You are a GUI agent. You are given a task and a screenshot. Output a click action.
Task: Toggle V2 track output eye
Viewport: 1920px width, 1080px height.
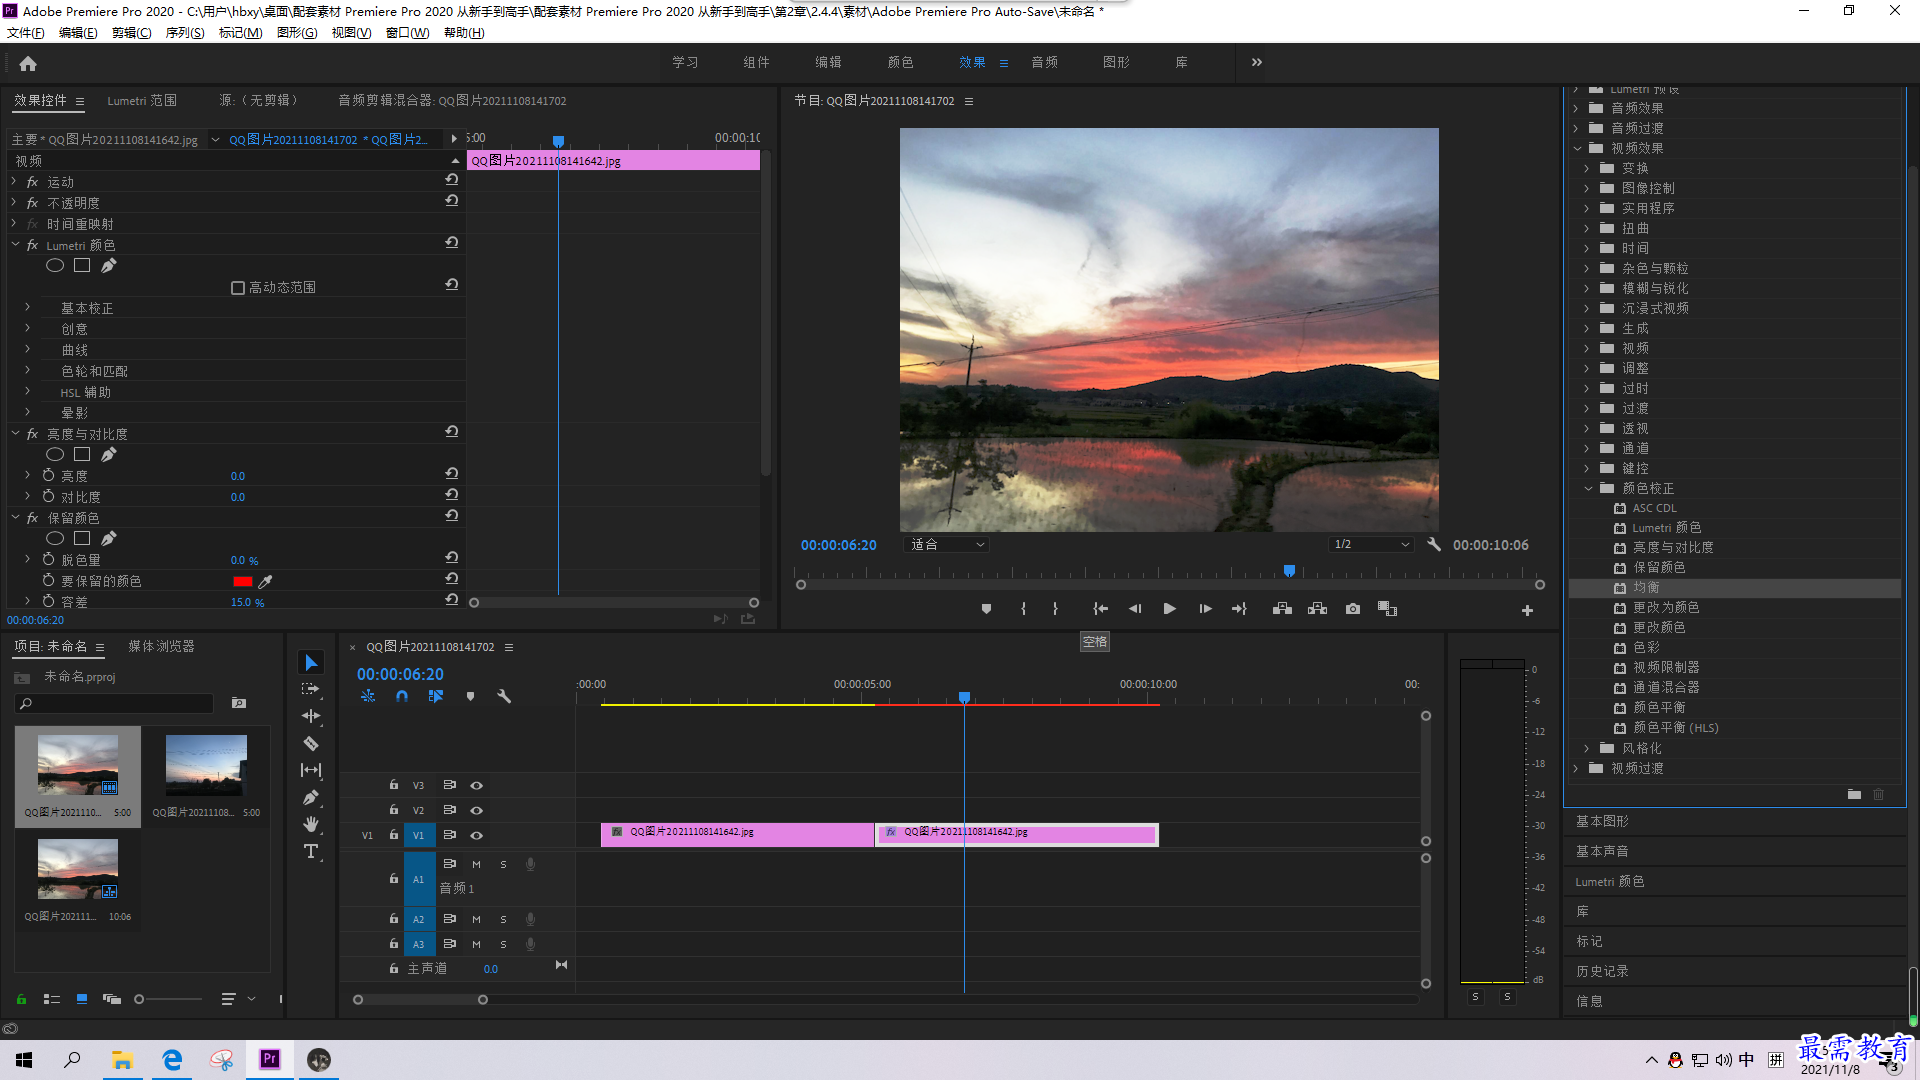tap(477, 810)
